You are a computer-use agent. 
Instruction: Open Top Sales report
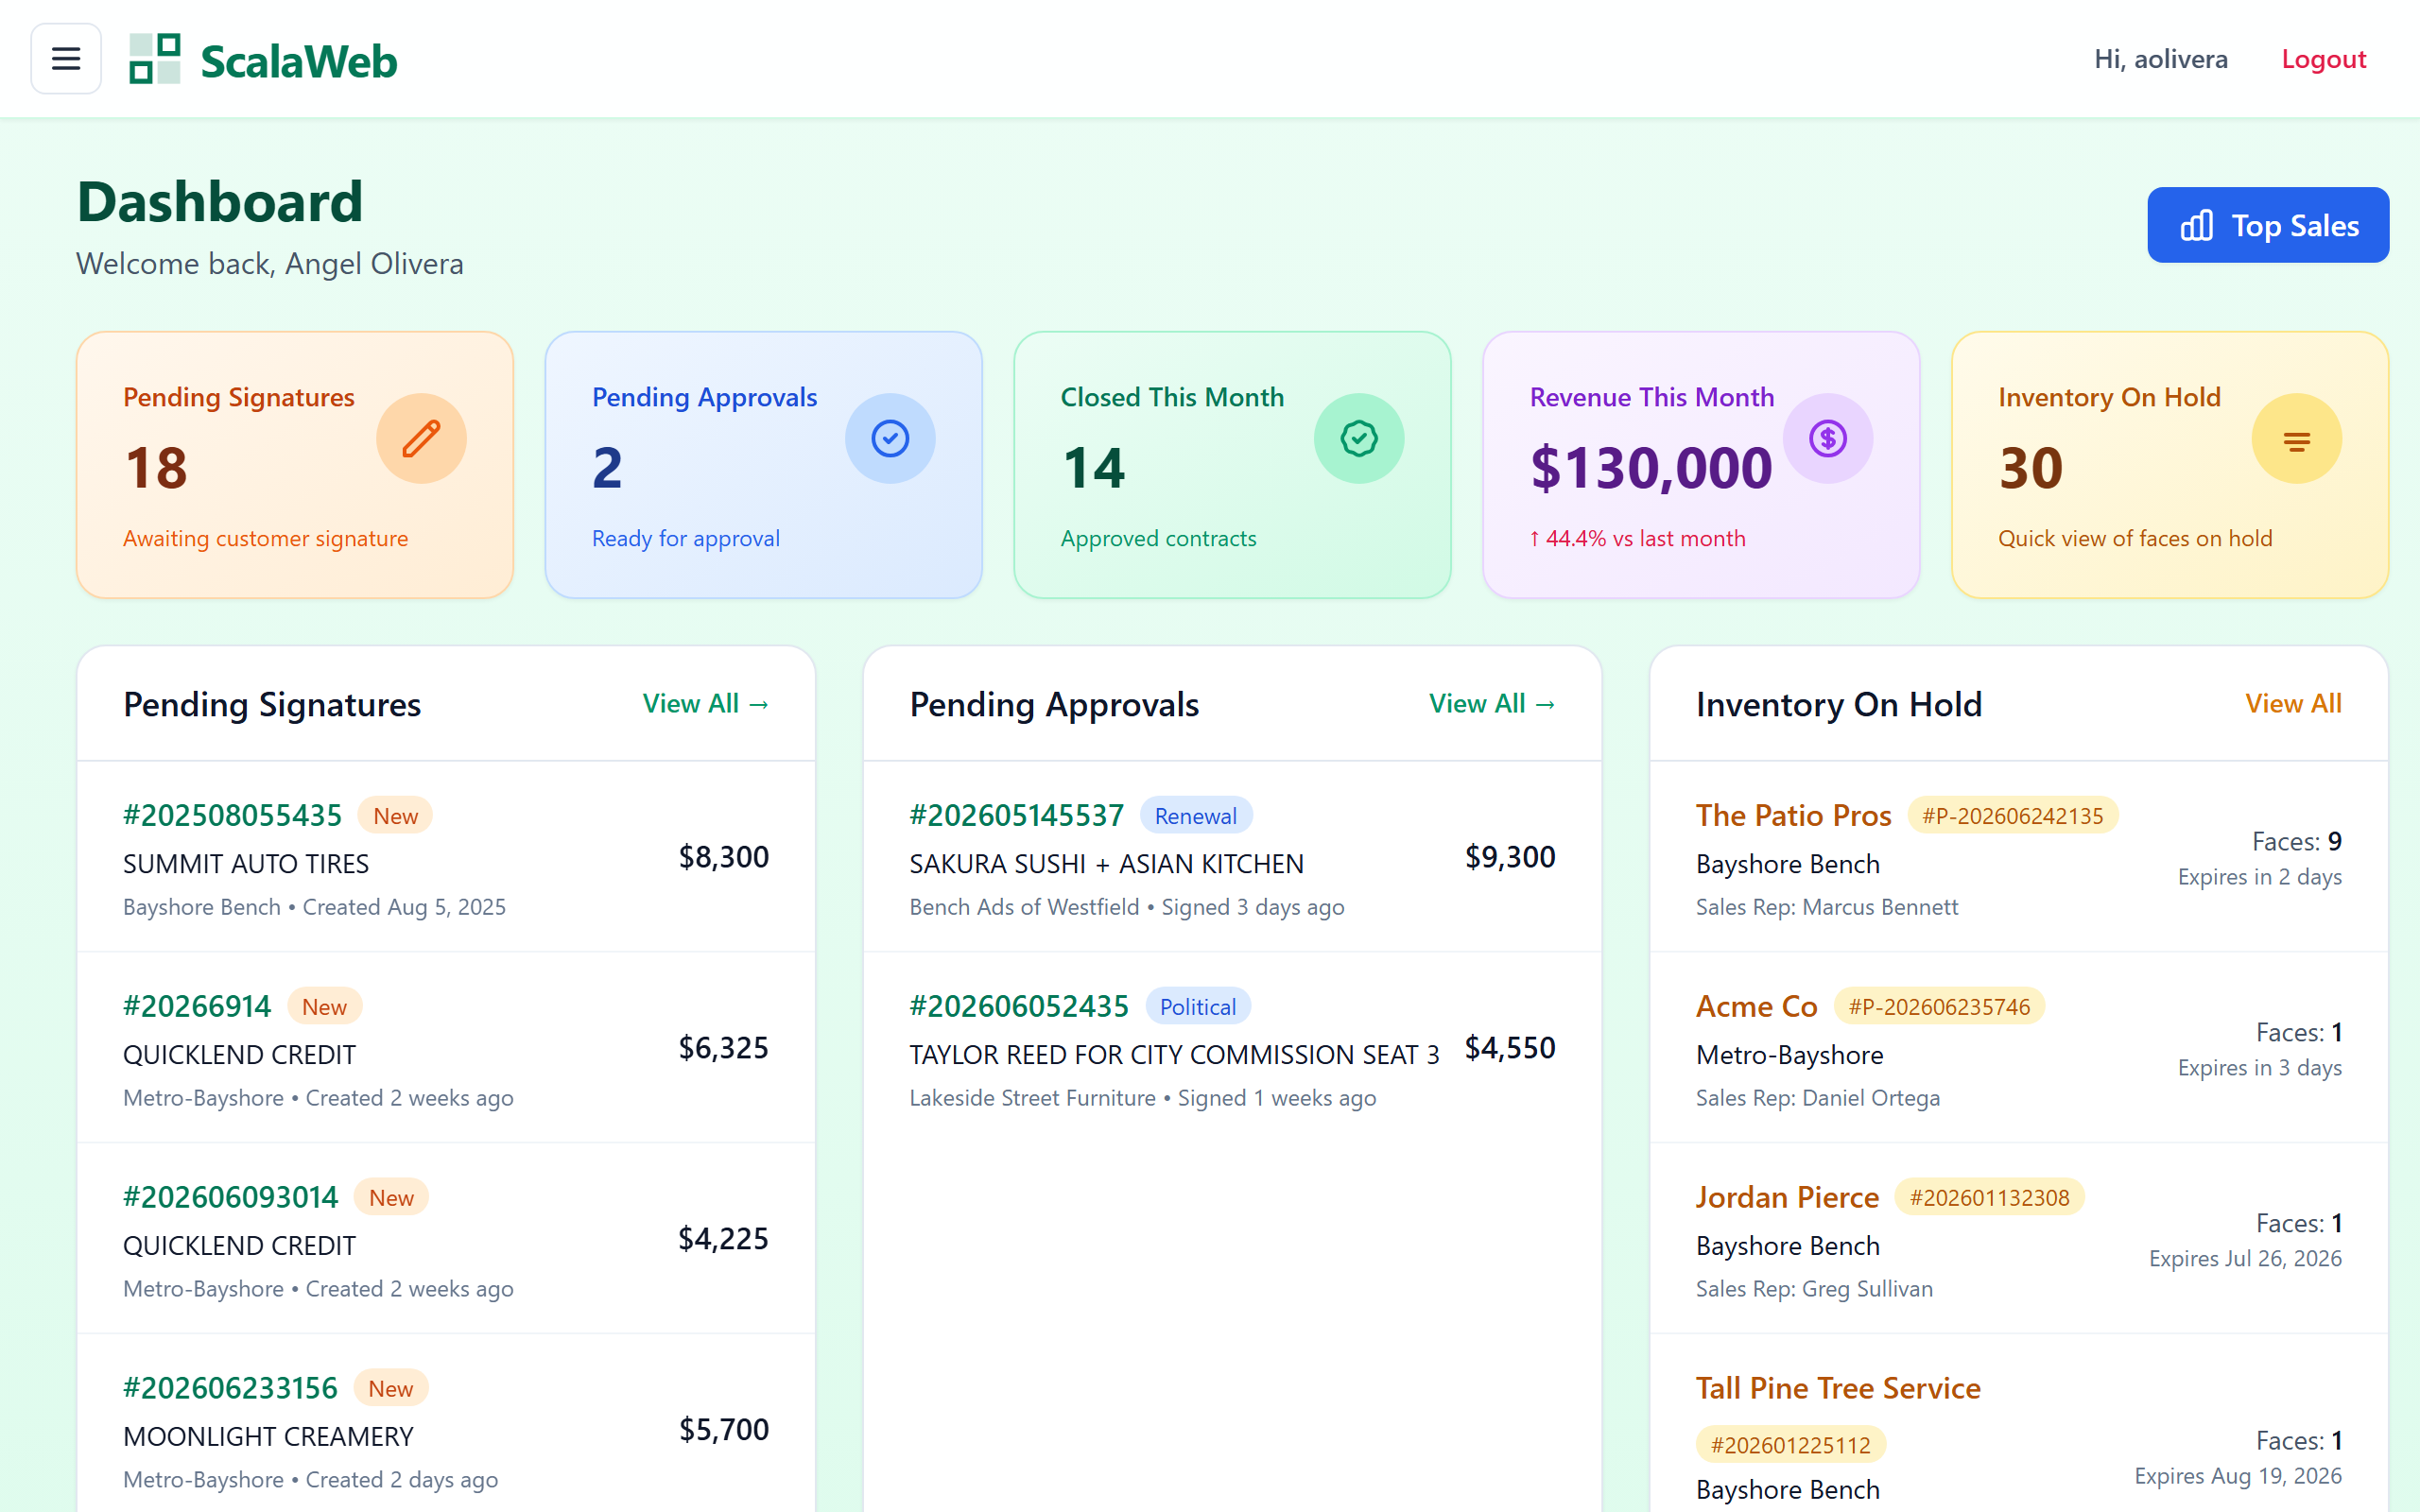click(2268, 225)
